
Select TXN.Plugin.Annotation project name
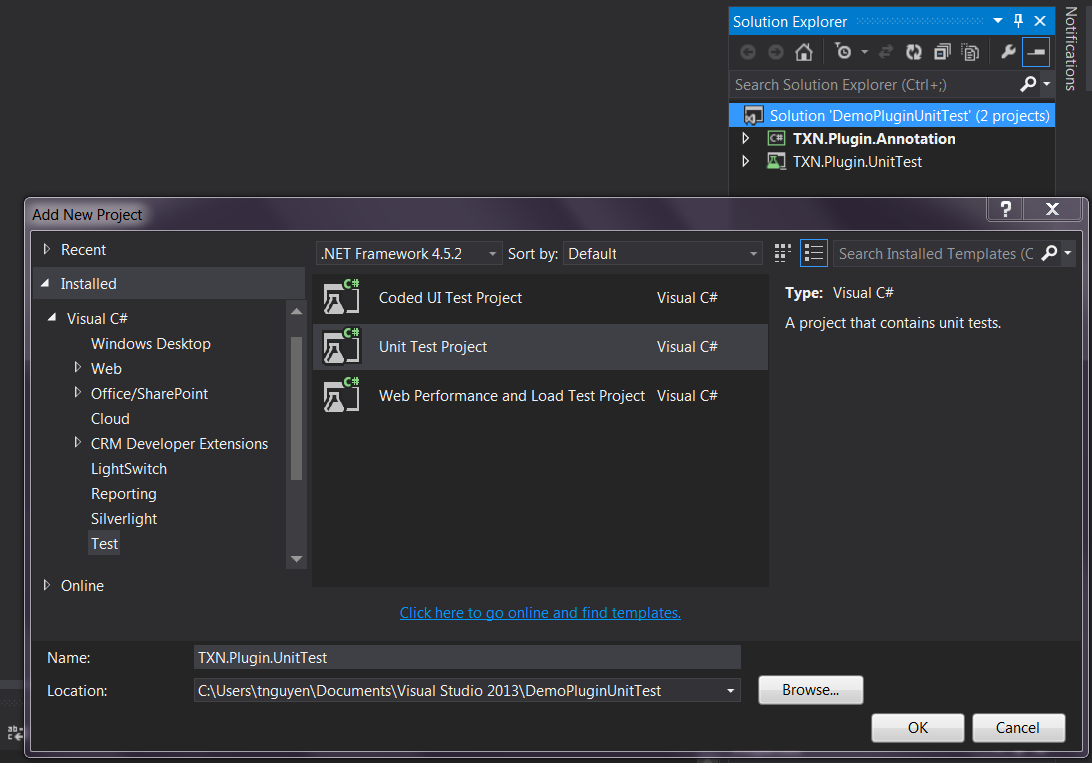pyautogui.click(x=874, y=139)
